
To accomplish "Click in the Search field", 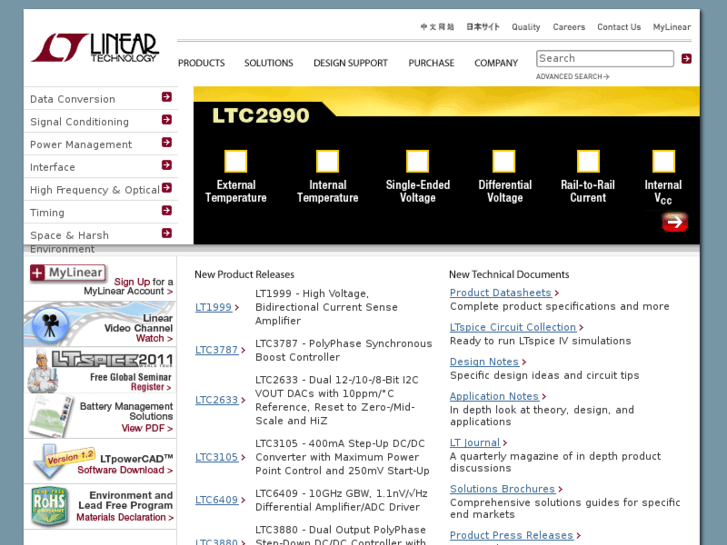I will (605, 58).
